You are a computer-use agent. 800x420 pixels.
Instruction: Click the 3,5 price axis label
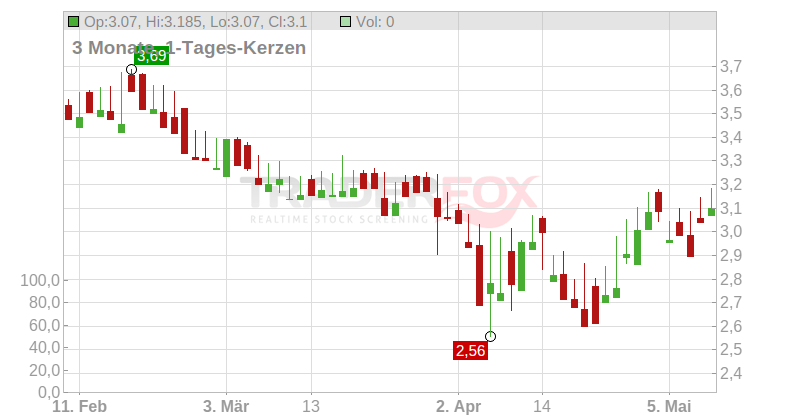point(731,113)
